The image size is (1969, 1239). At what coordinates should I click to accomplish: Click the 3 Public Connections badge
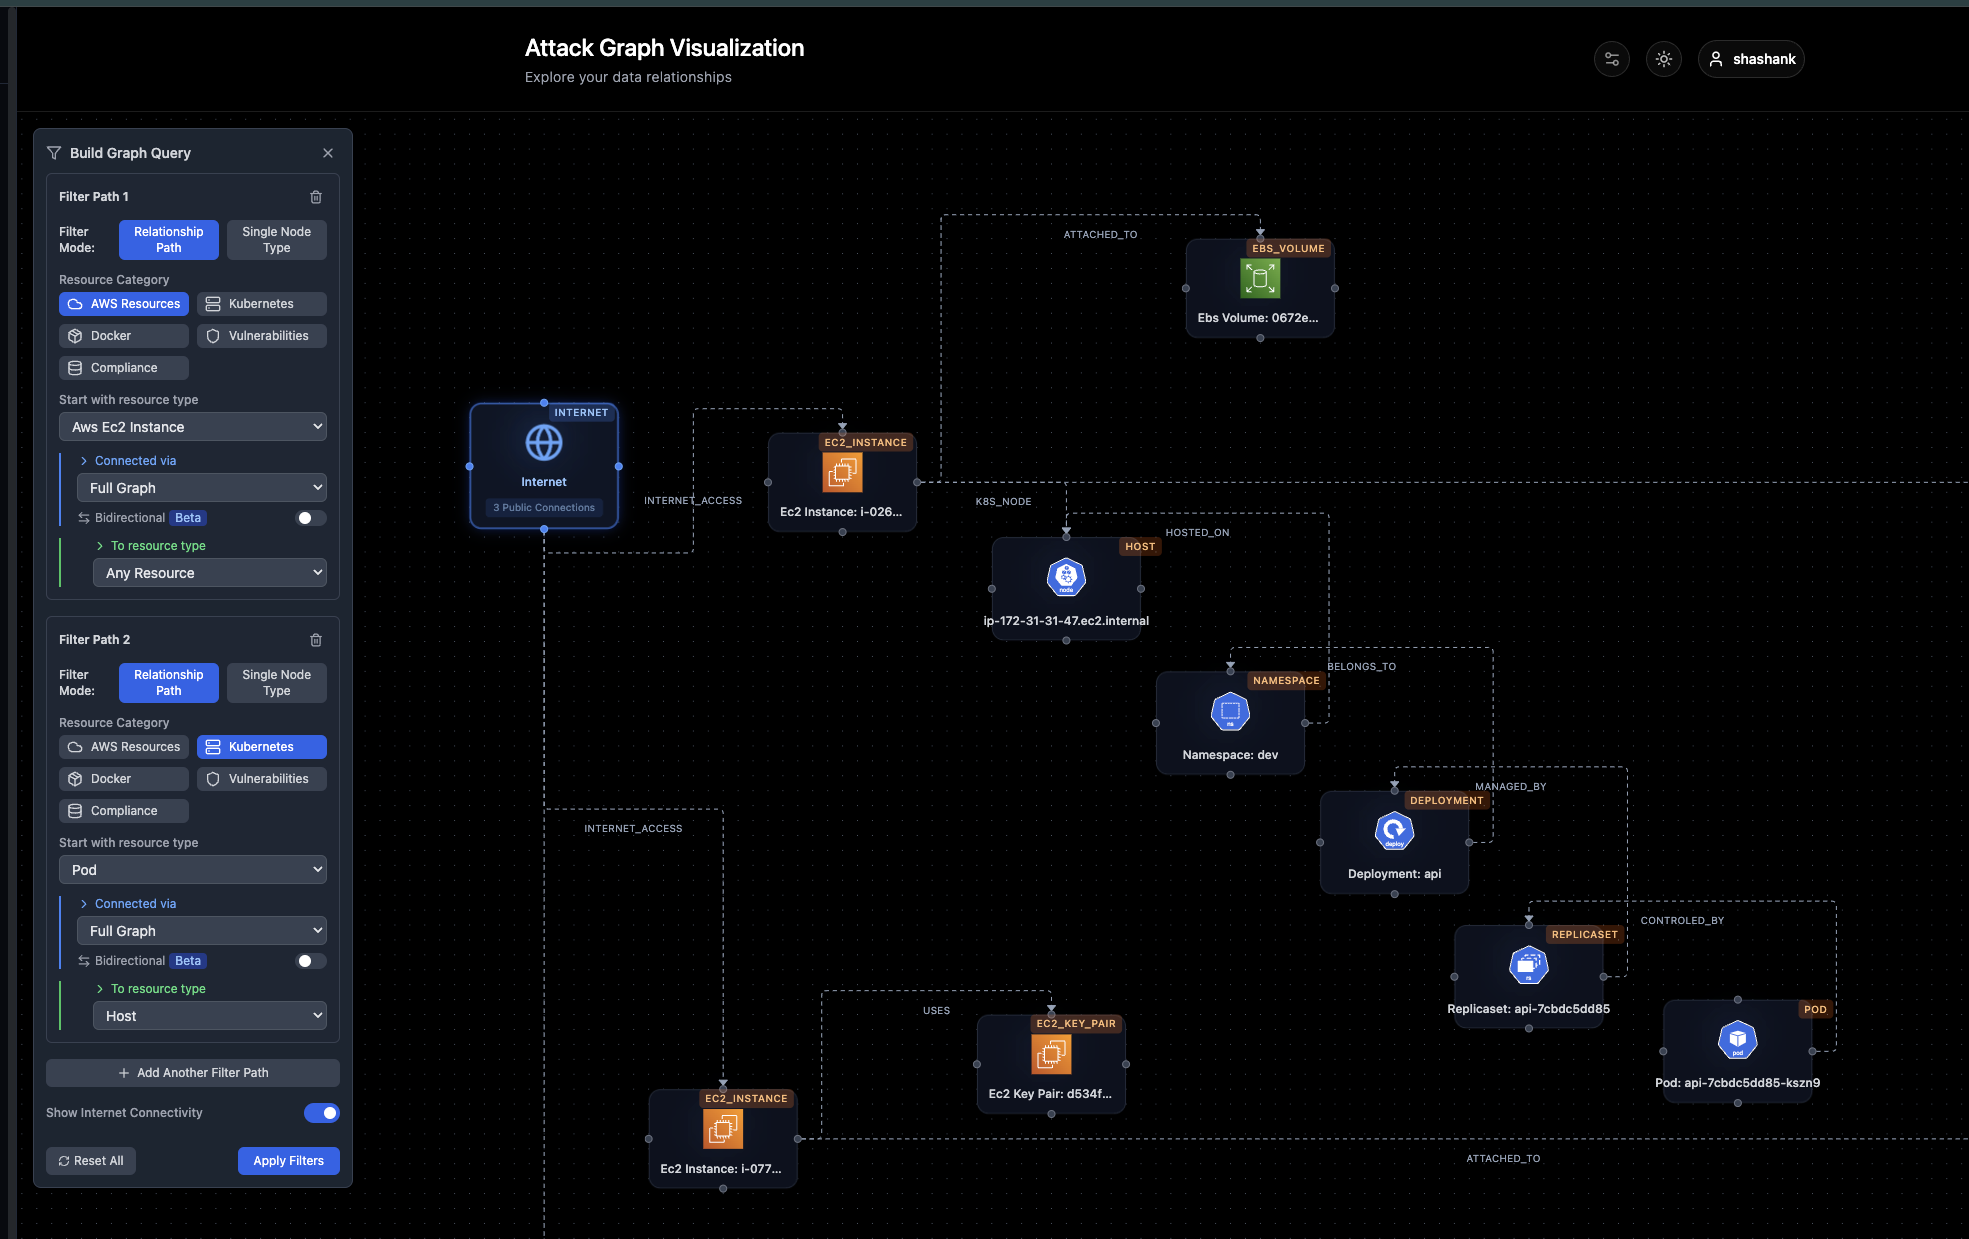pyautogui.click(x=544, y=508)
